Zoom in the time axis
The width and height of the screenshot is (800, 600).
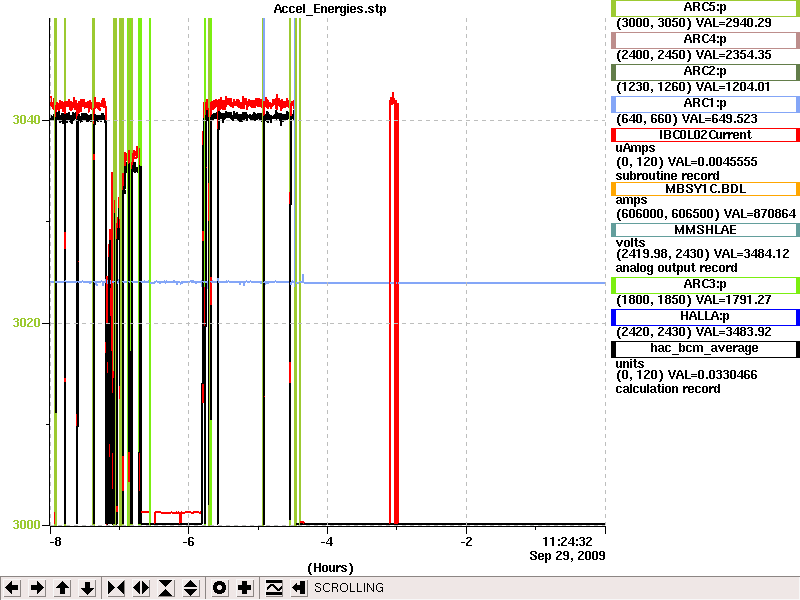116,588
